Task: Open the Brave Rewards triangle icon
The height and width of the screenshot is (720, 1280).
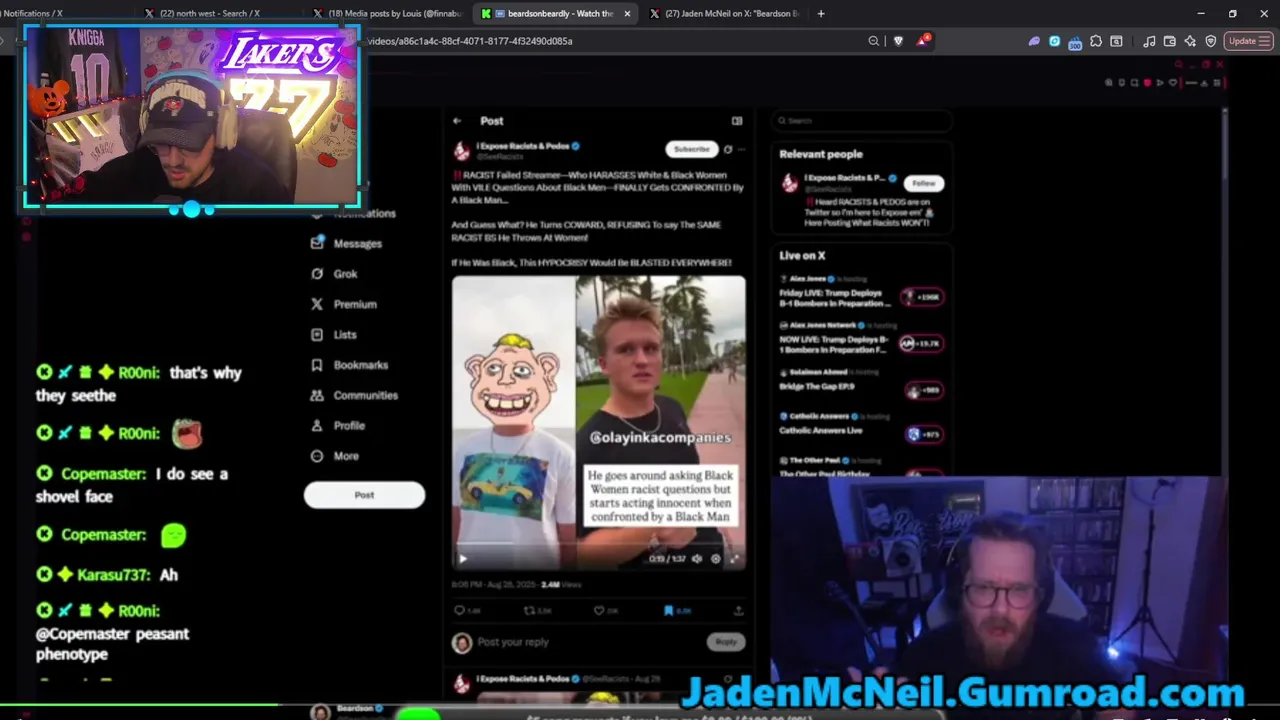Action: tap(924, 41)
